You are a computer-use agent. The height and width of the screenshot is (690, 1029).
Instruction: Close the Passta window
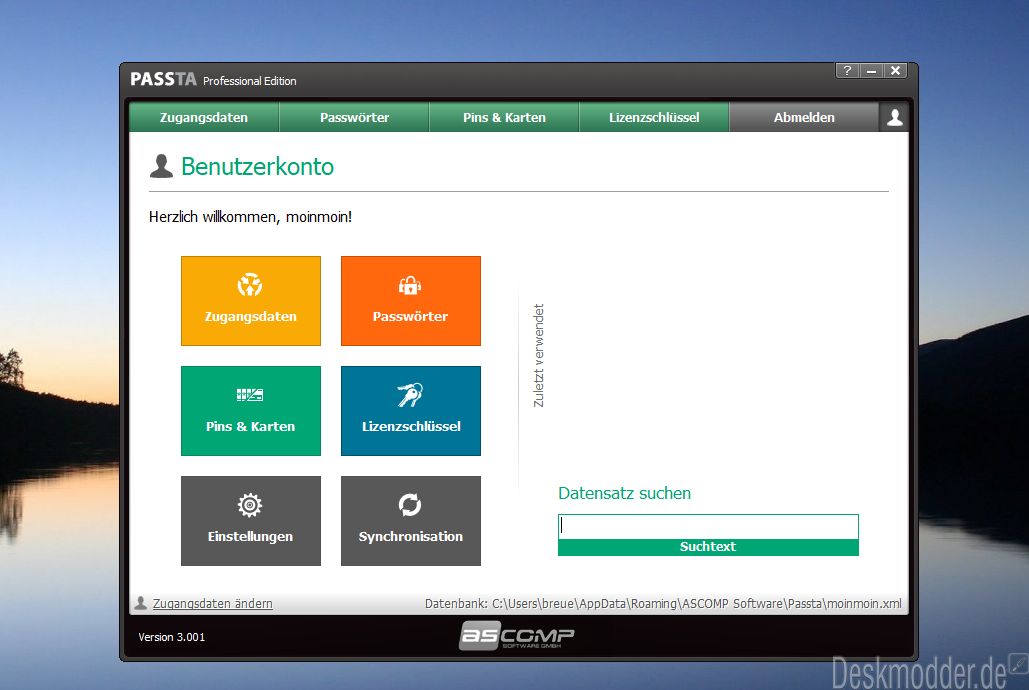click(x=895, y=70)
